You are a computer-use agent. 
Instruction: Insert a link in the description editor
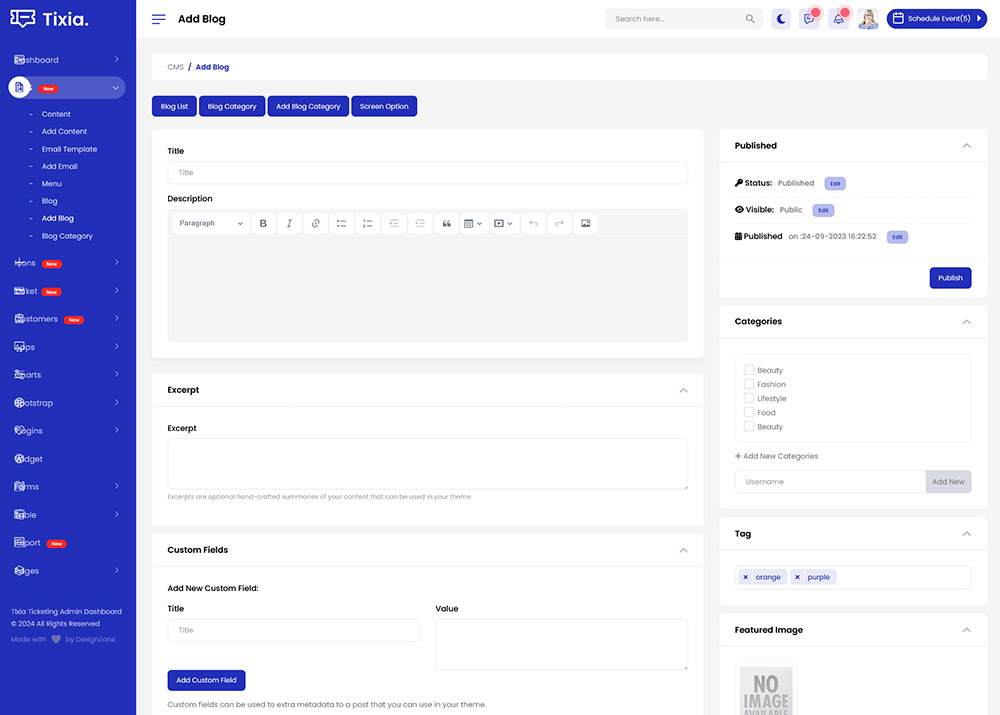pyautogui.click(x=315, y=223)
